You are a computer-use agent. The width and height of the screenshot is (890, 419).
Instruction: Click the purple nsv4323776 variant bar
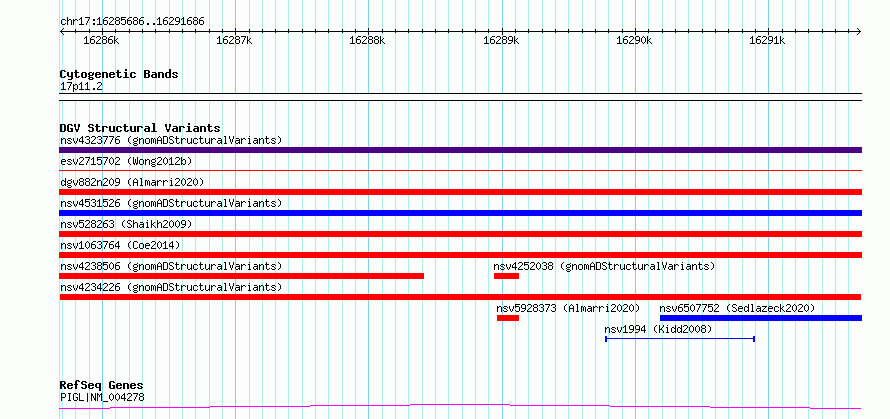point(460,150)
